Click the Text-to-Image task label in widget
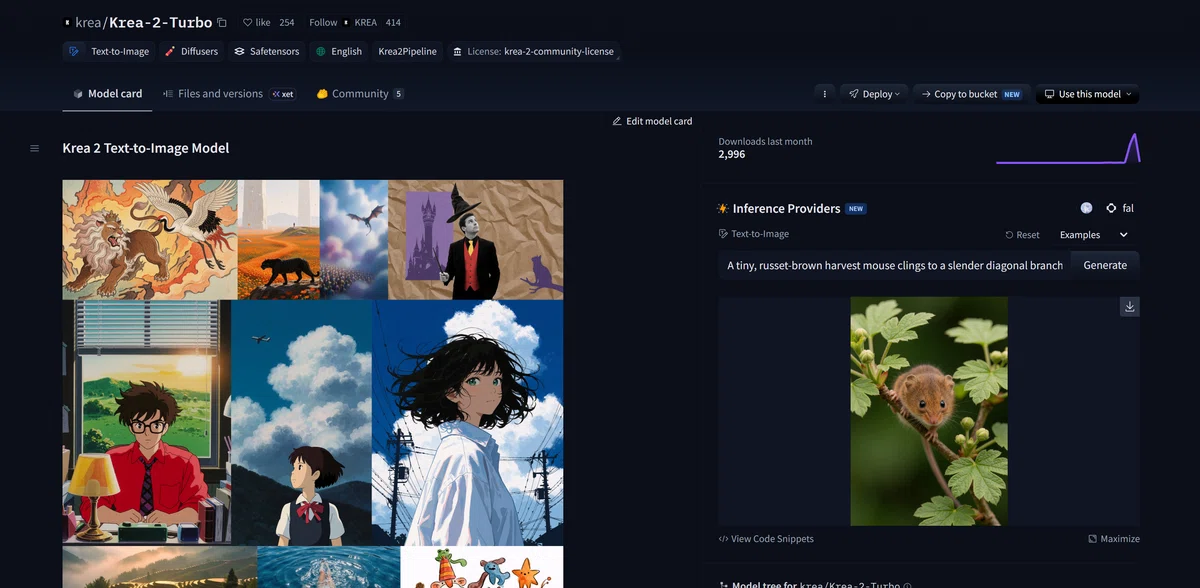This screenshot has height=588, width=1200. pos(754,234)
